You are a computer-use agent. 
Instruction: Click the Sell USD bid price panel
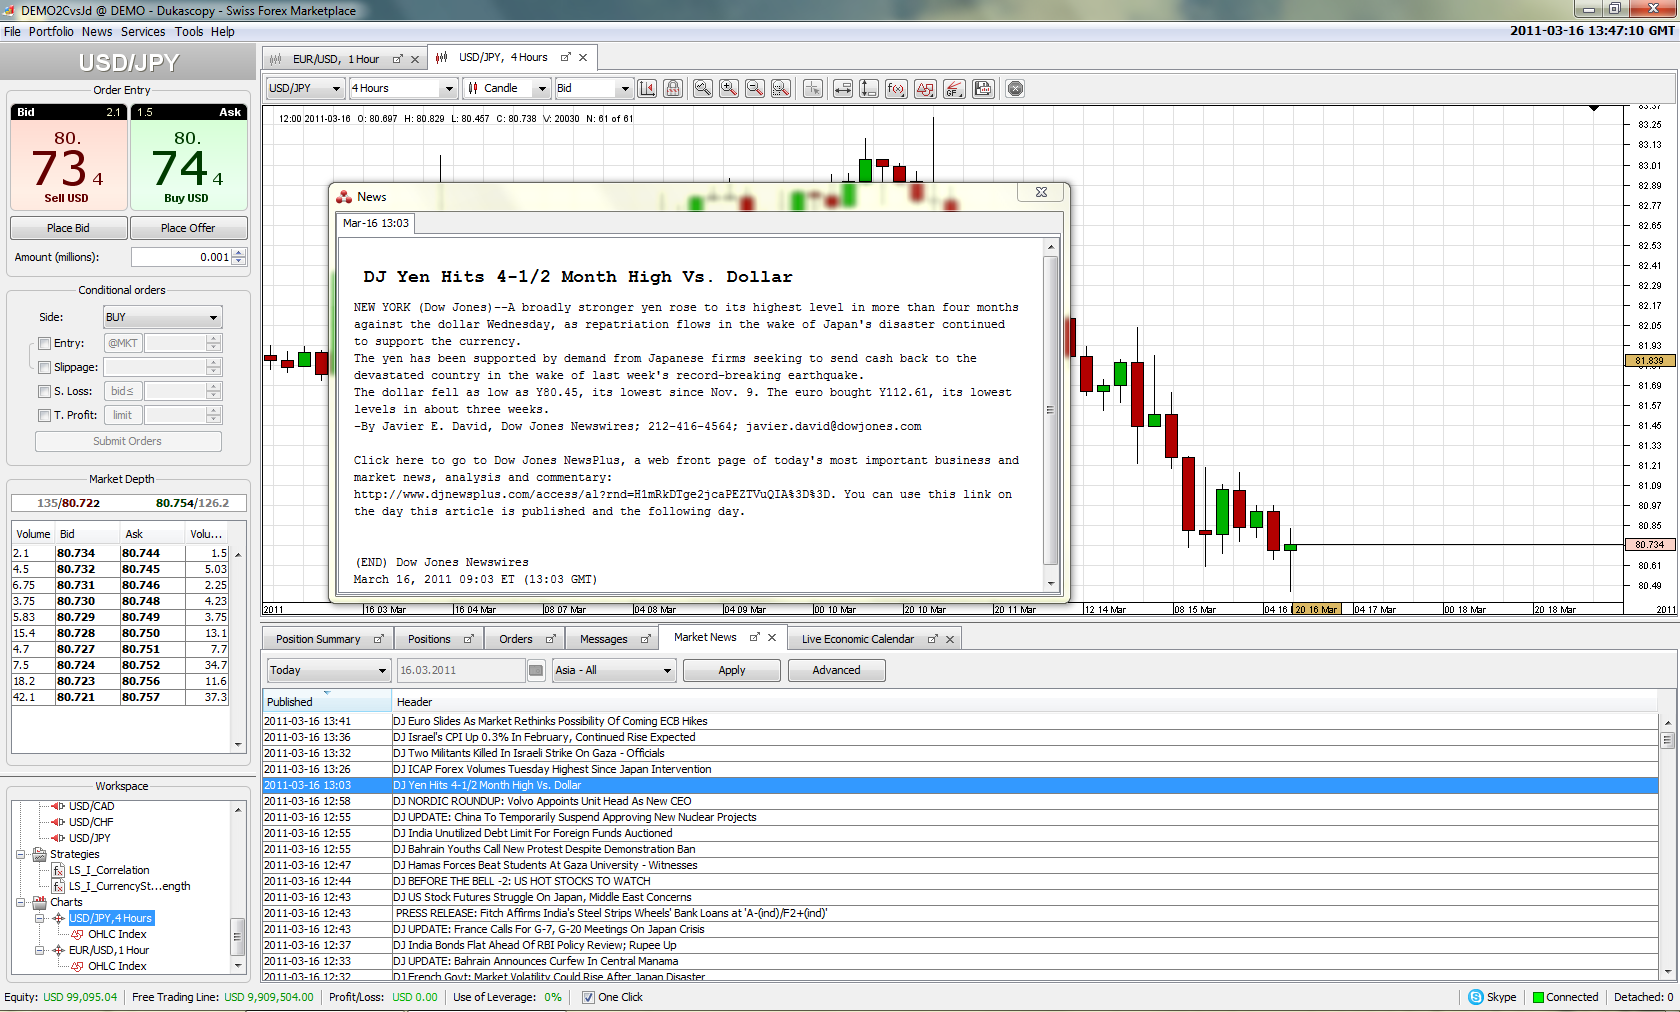68,157
